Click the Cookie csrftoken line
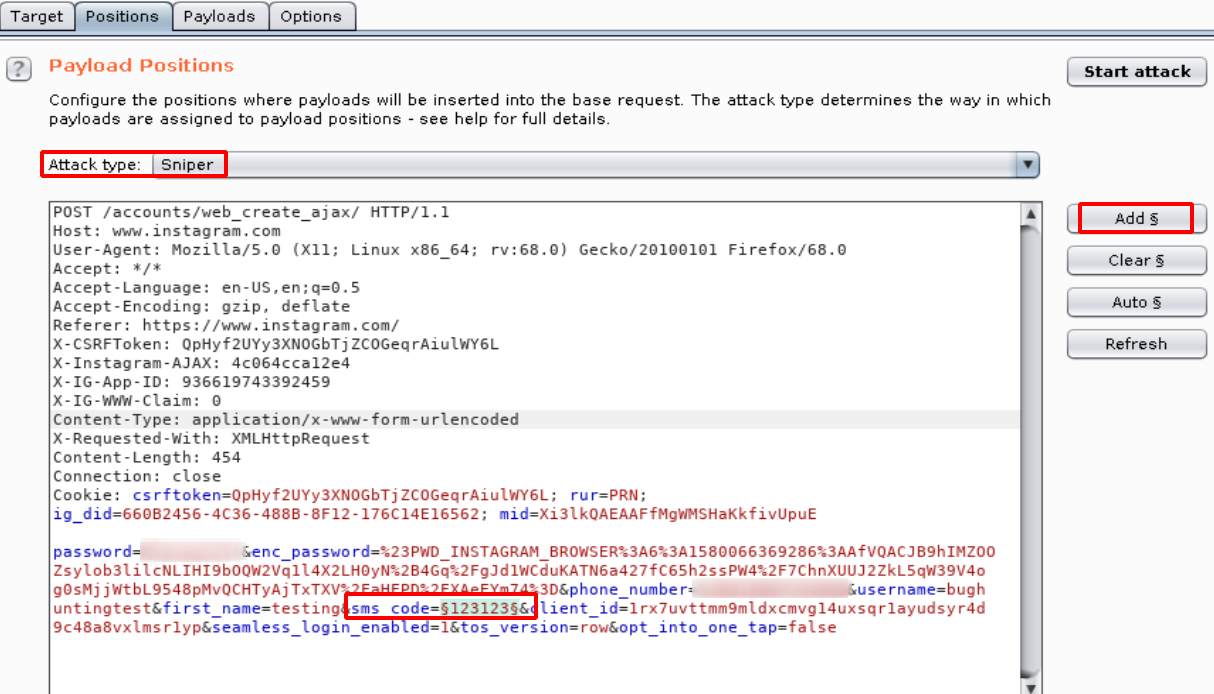The height and width of the screenshot is (694, 1214). click(x=350, y=496)
